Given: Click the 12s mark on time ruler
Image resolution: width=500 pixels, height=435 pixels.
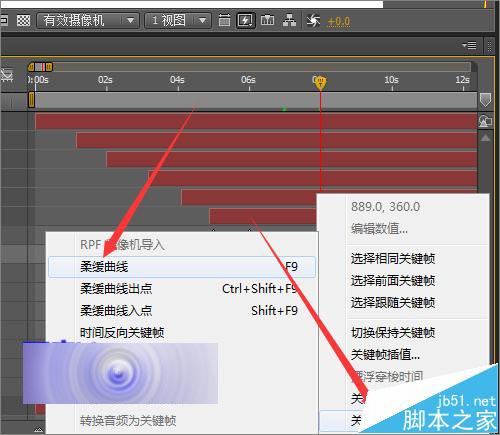Looking at the screenshot, I should tap(463, 80).
